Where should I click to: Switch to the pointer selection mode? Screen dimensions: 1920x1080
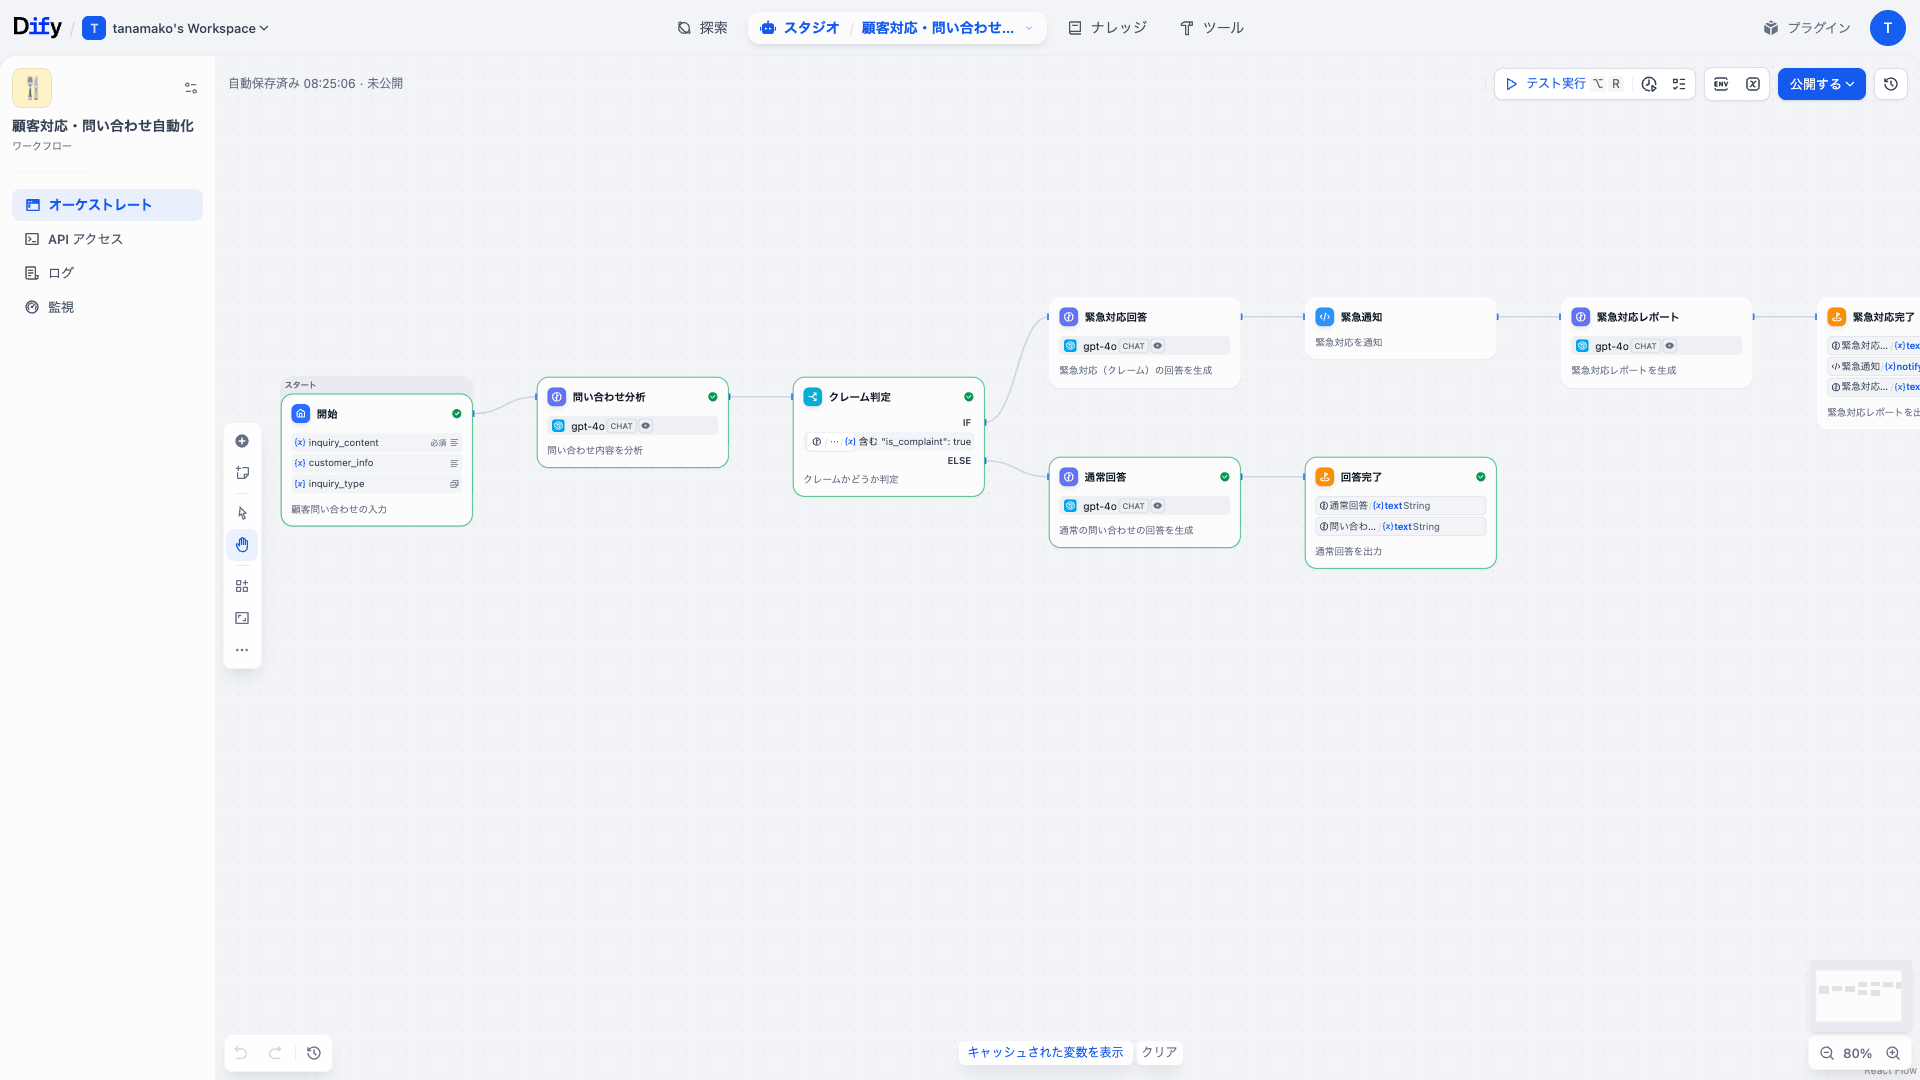(x=241, y=512)
